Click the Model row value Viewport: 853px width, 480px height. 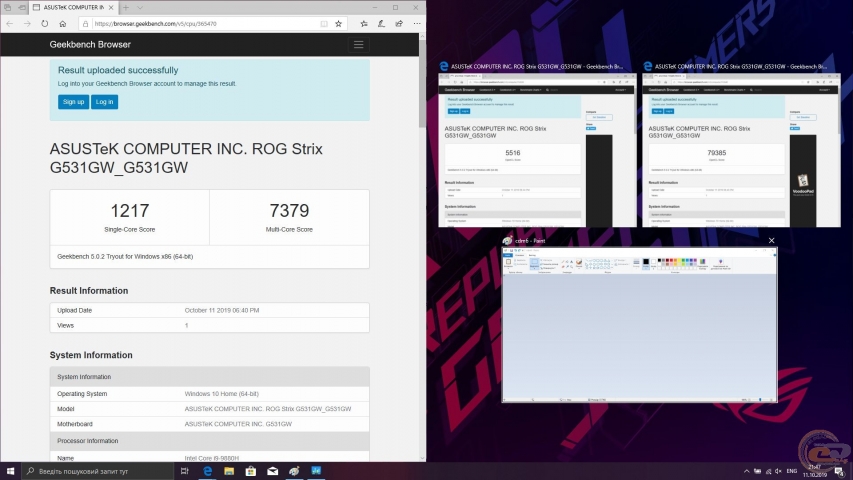268,409
